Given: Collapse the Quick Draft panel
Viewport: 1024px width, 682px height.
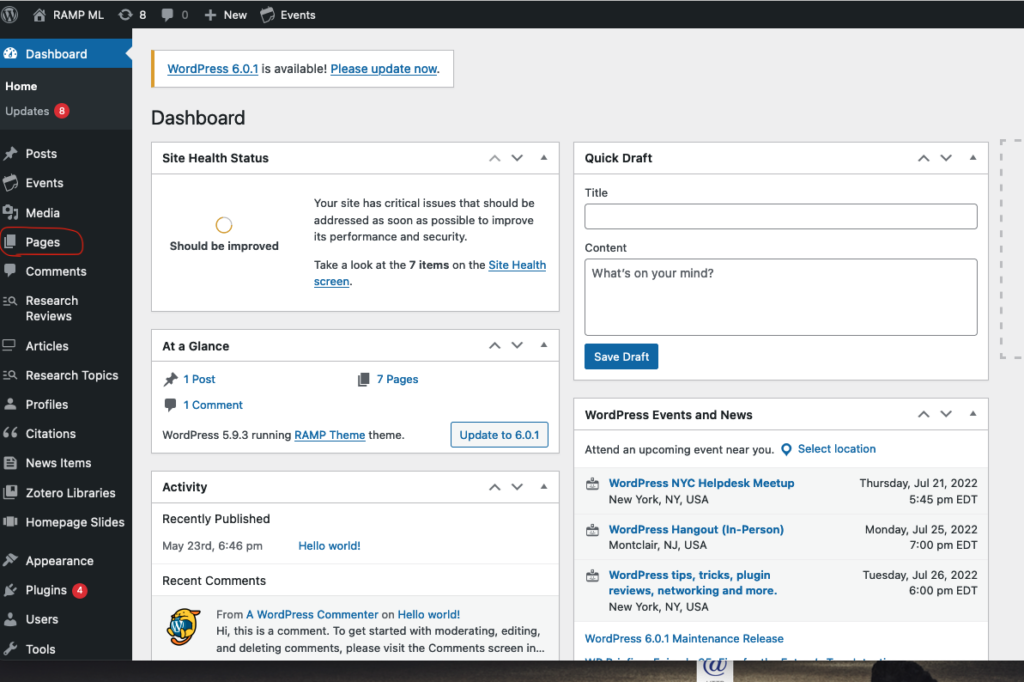Looking at the screenshot, I should 972,157.
